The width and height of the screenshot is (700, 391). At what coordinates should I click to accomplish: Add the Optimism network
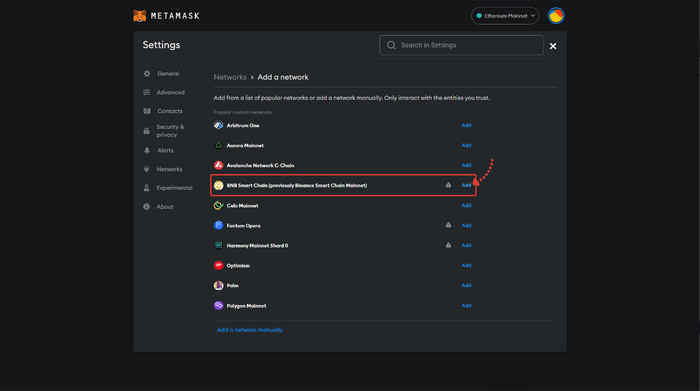466,266
